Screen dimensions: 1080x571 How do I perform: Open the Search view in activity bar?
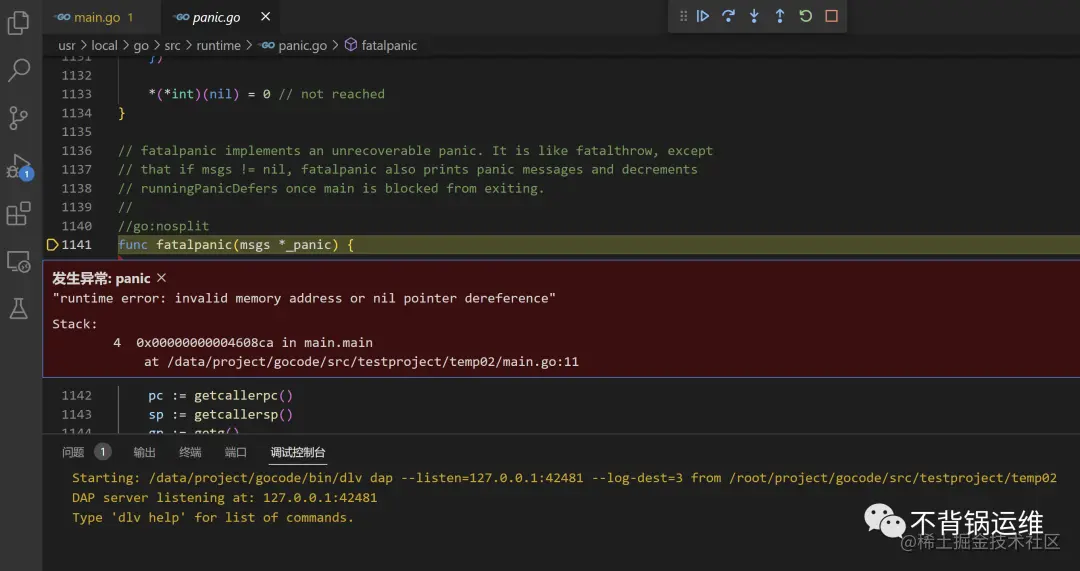[18, 70]
